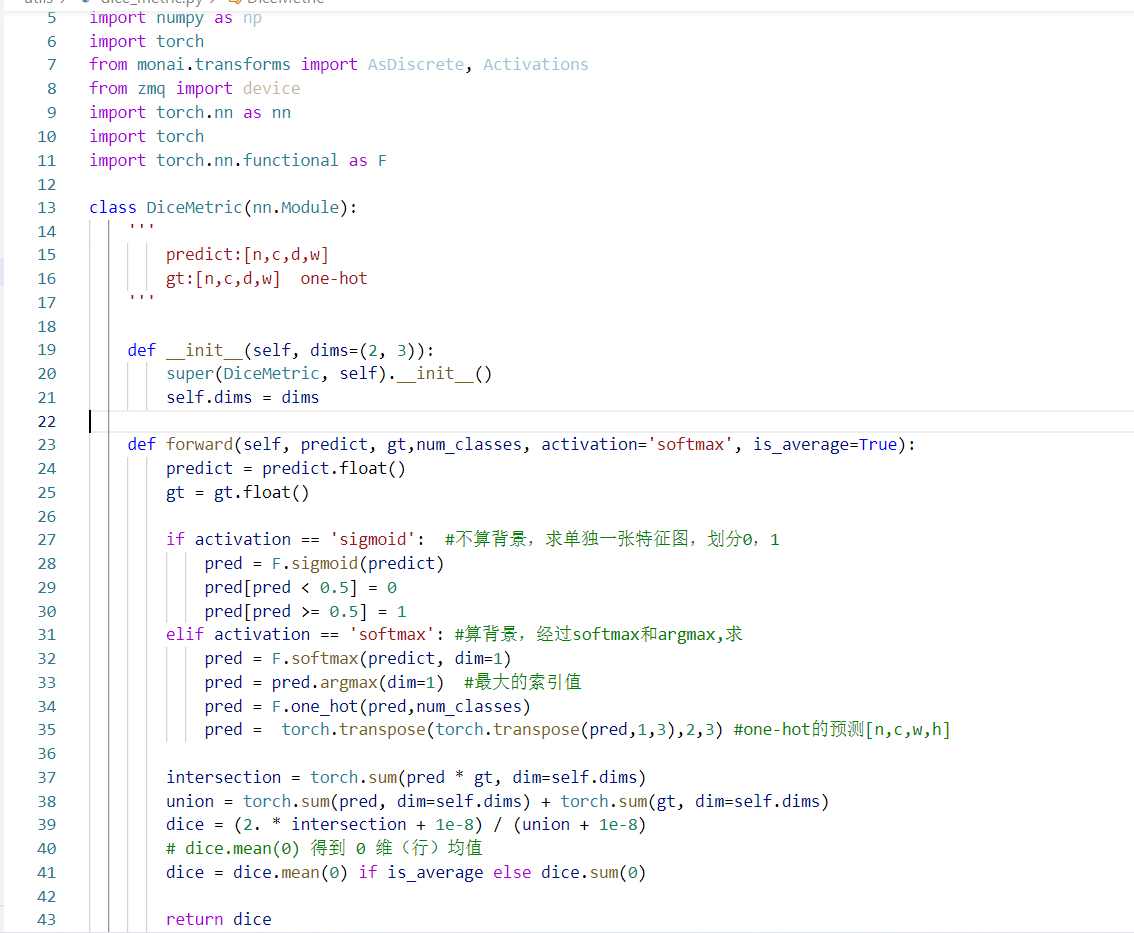This screenshot has height=933, width=1134.
Task: Click 'F.softmax' call on line 32
Action: click(x=315, y=658)
